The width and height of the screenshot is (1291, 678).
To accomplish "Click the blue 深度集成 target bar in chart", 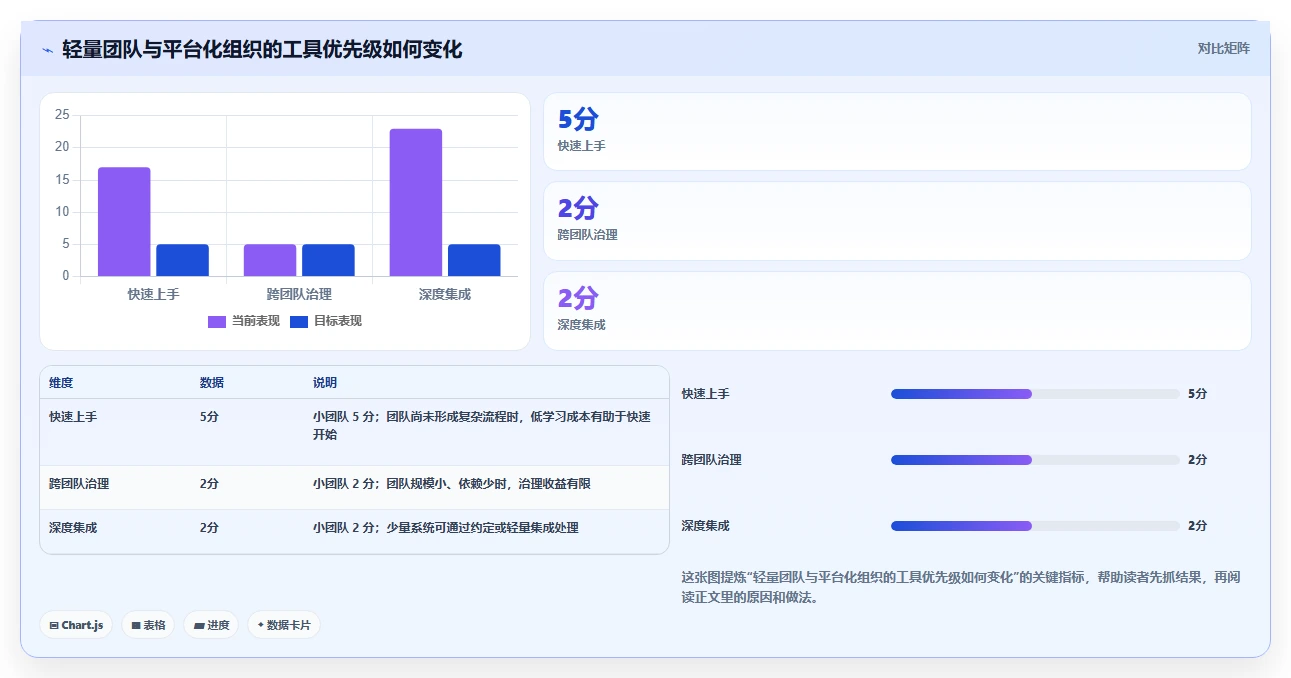I will [474, 260].
